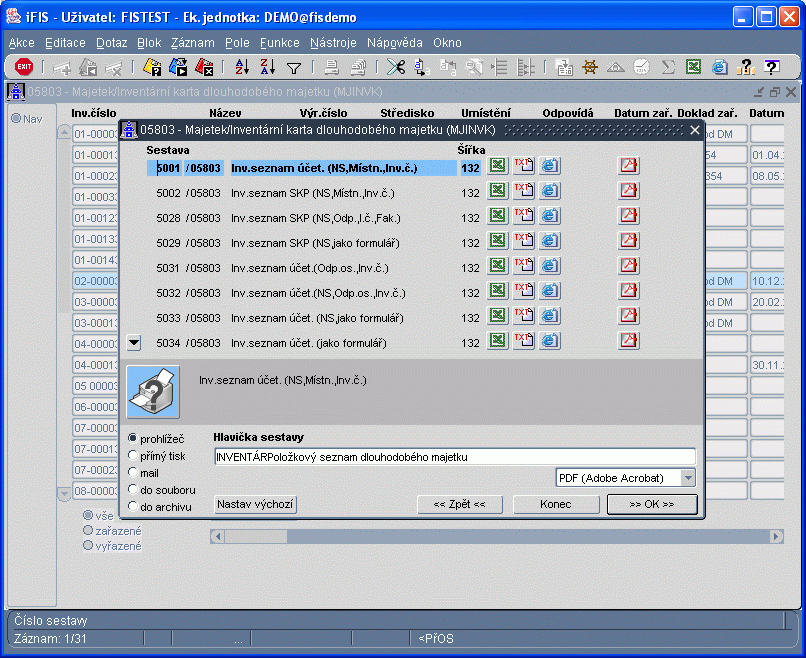Click the Hlavička sestavy text field

click(454, 456)
